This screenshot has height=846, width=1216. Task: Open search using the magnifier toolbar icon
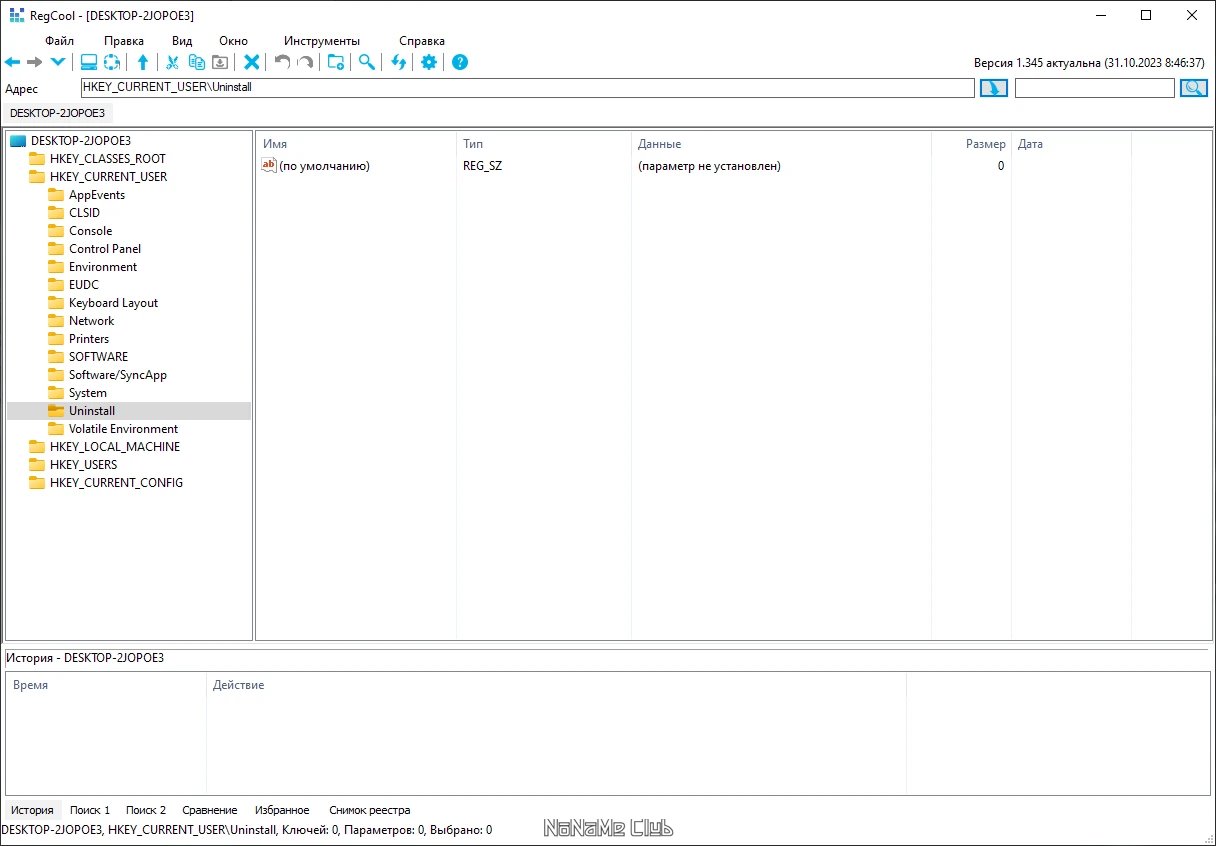(366, 62)
